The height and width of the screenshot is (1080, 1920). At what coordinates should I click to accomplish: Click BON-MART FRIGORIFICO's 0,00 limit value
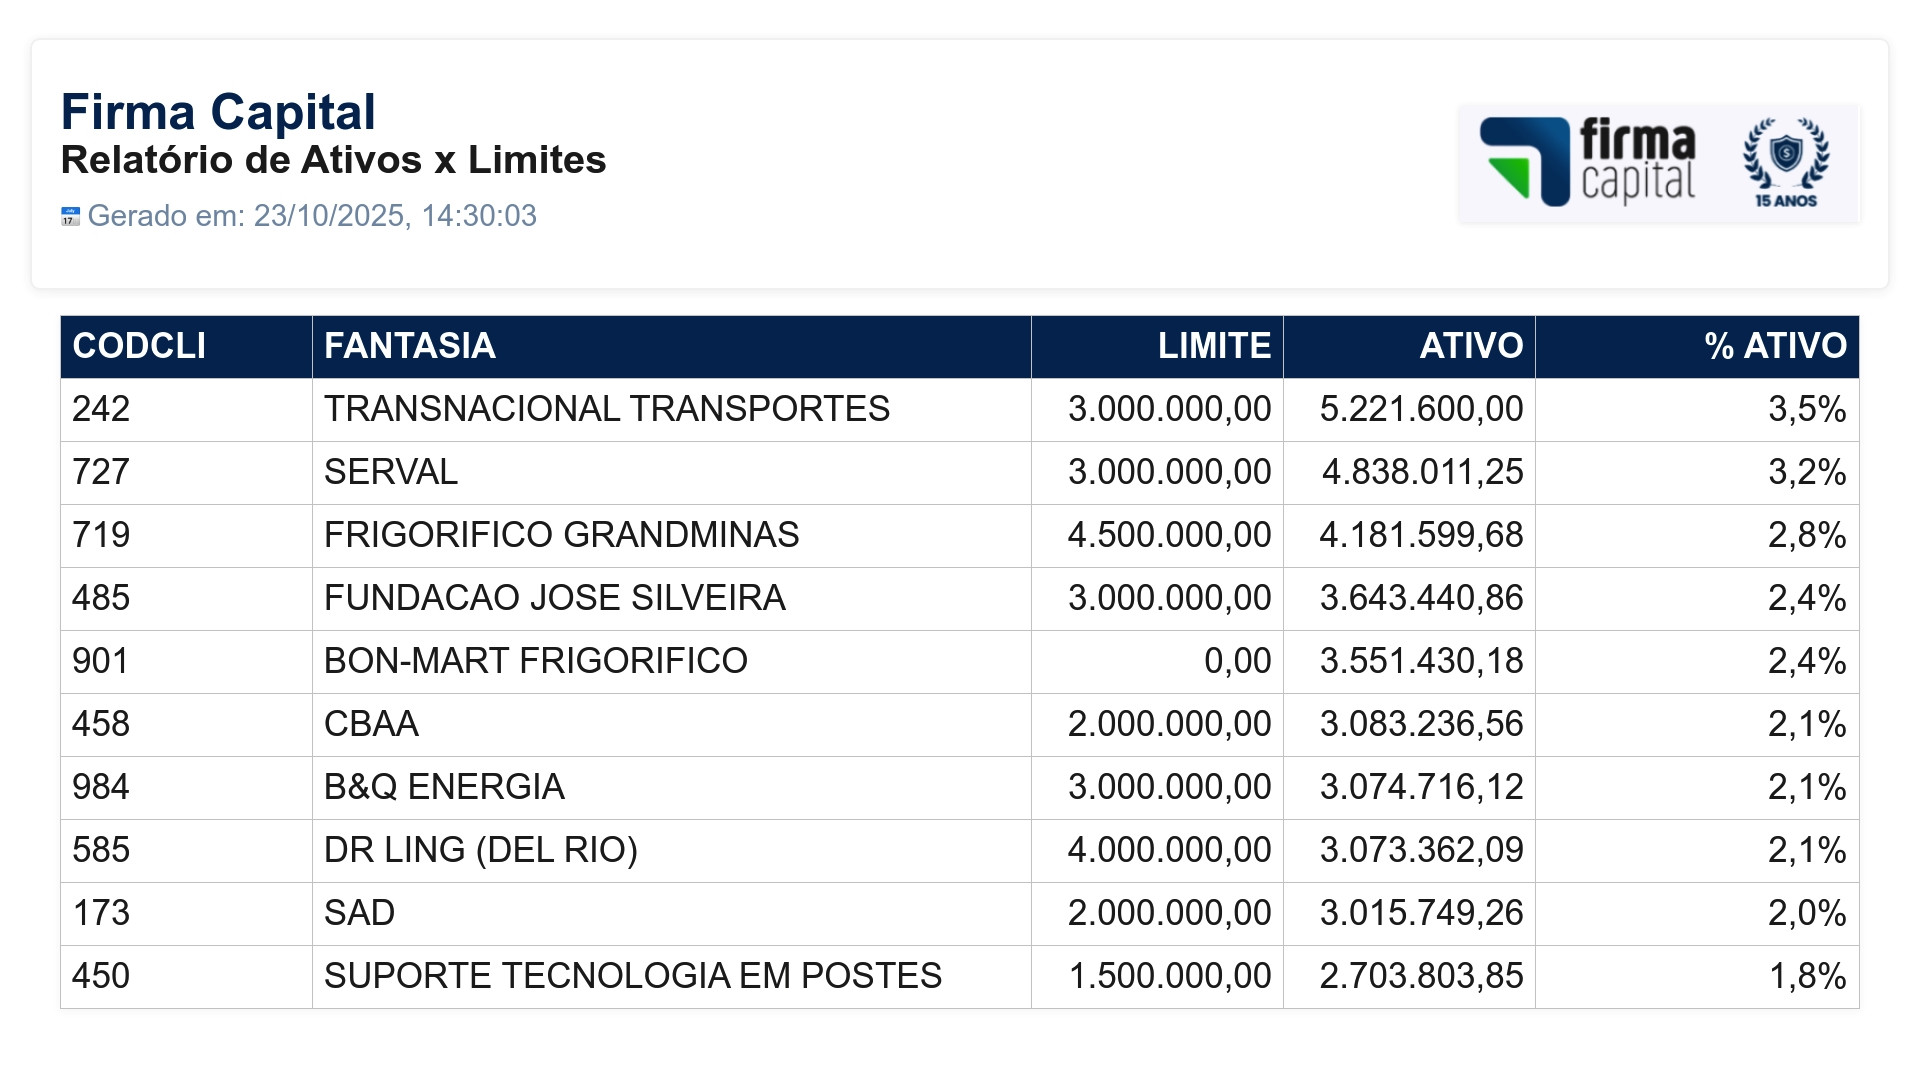point(1237,661)
